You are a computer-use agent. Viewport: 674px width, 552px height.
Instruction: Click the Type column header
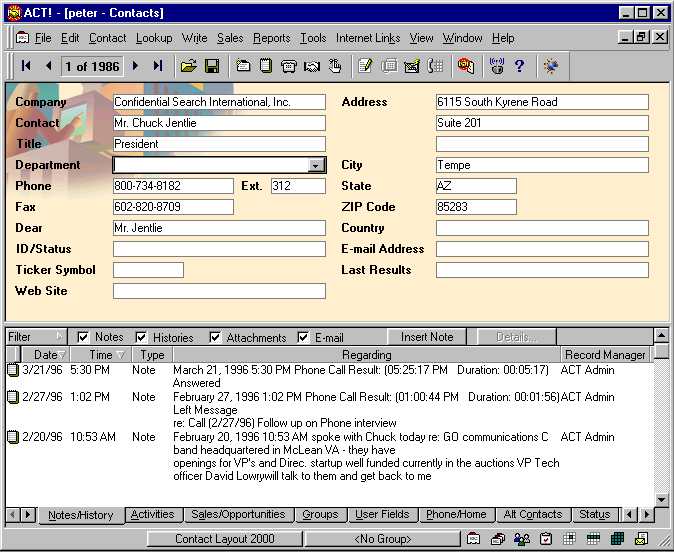point(152,355)
